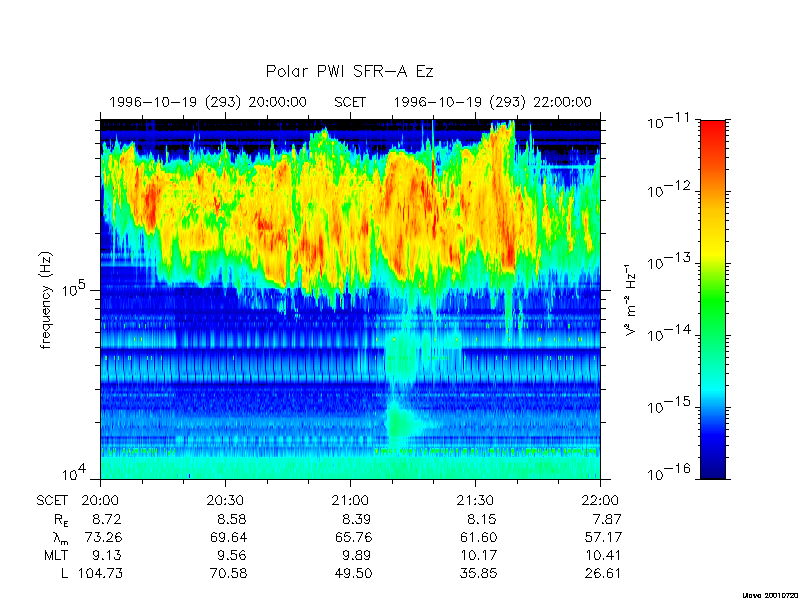Select the end timestamp ending in 22:00:00
This screenshot has height=600, width=800.
click(492, 102)
